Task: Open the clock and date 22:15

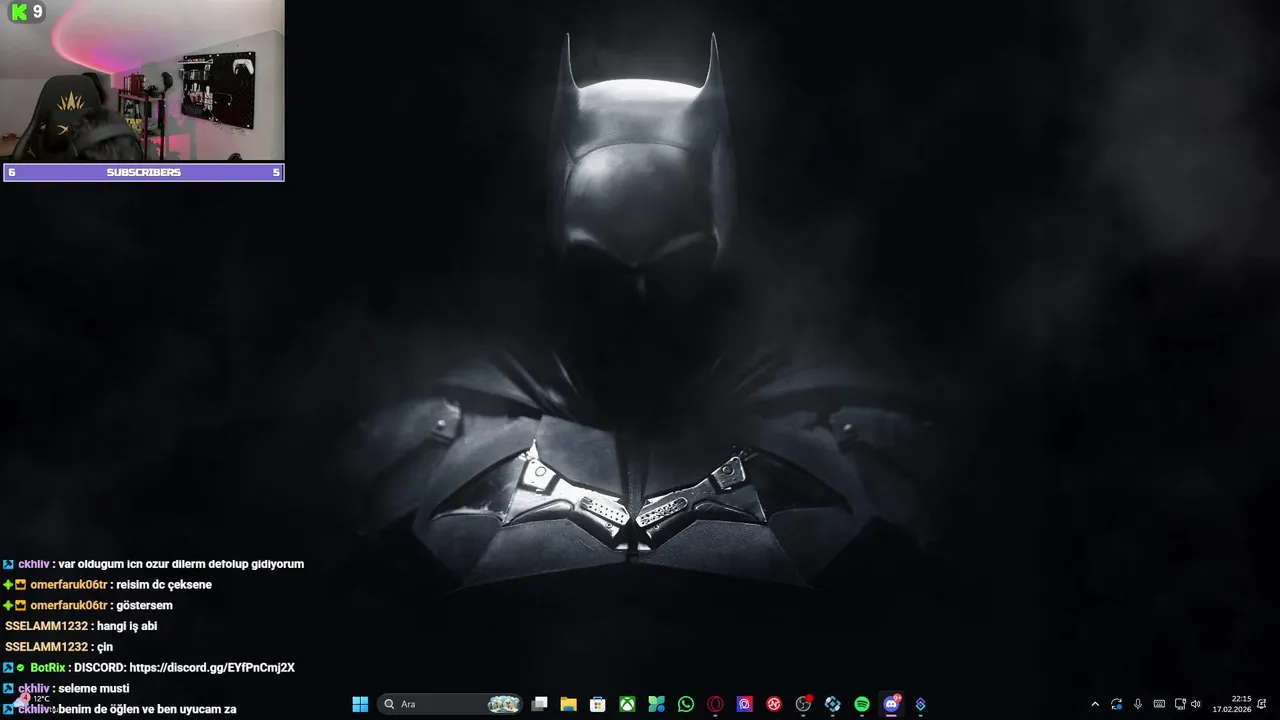Action: 1232,704
